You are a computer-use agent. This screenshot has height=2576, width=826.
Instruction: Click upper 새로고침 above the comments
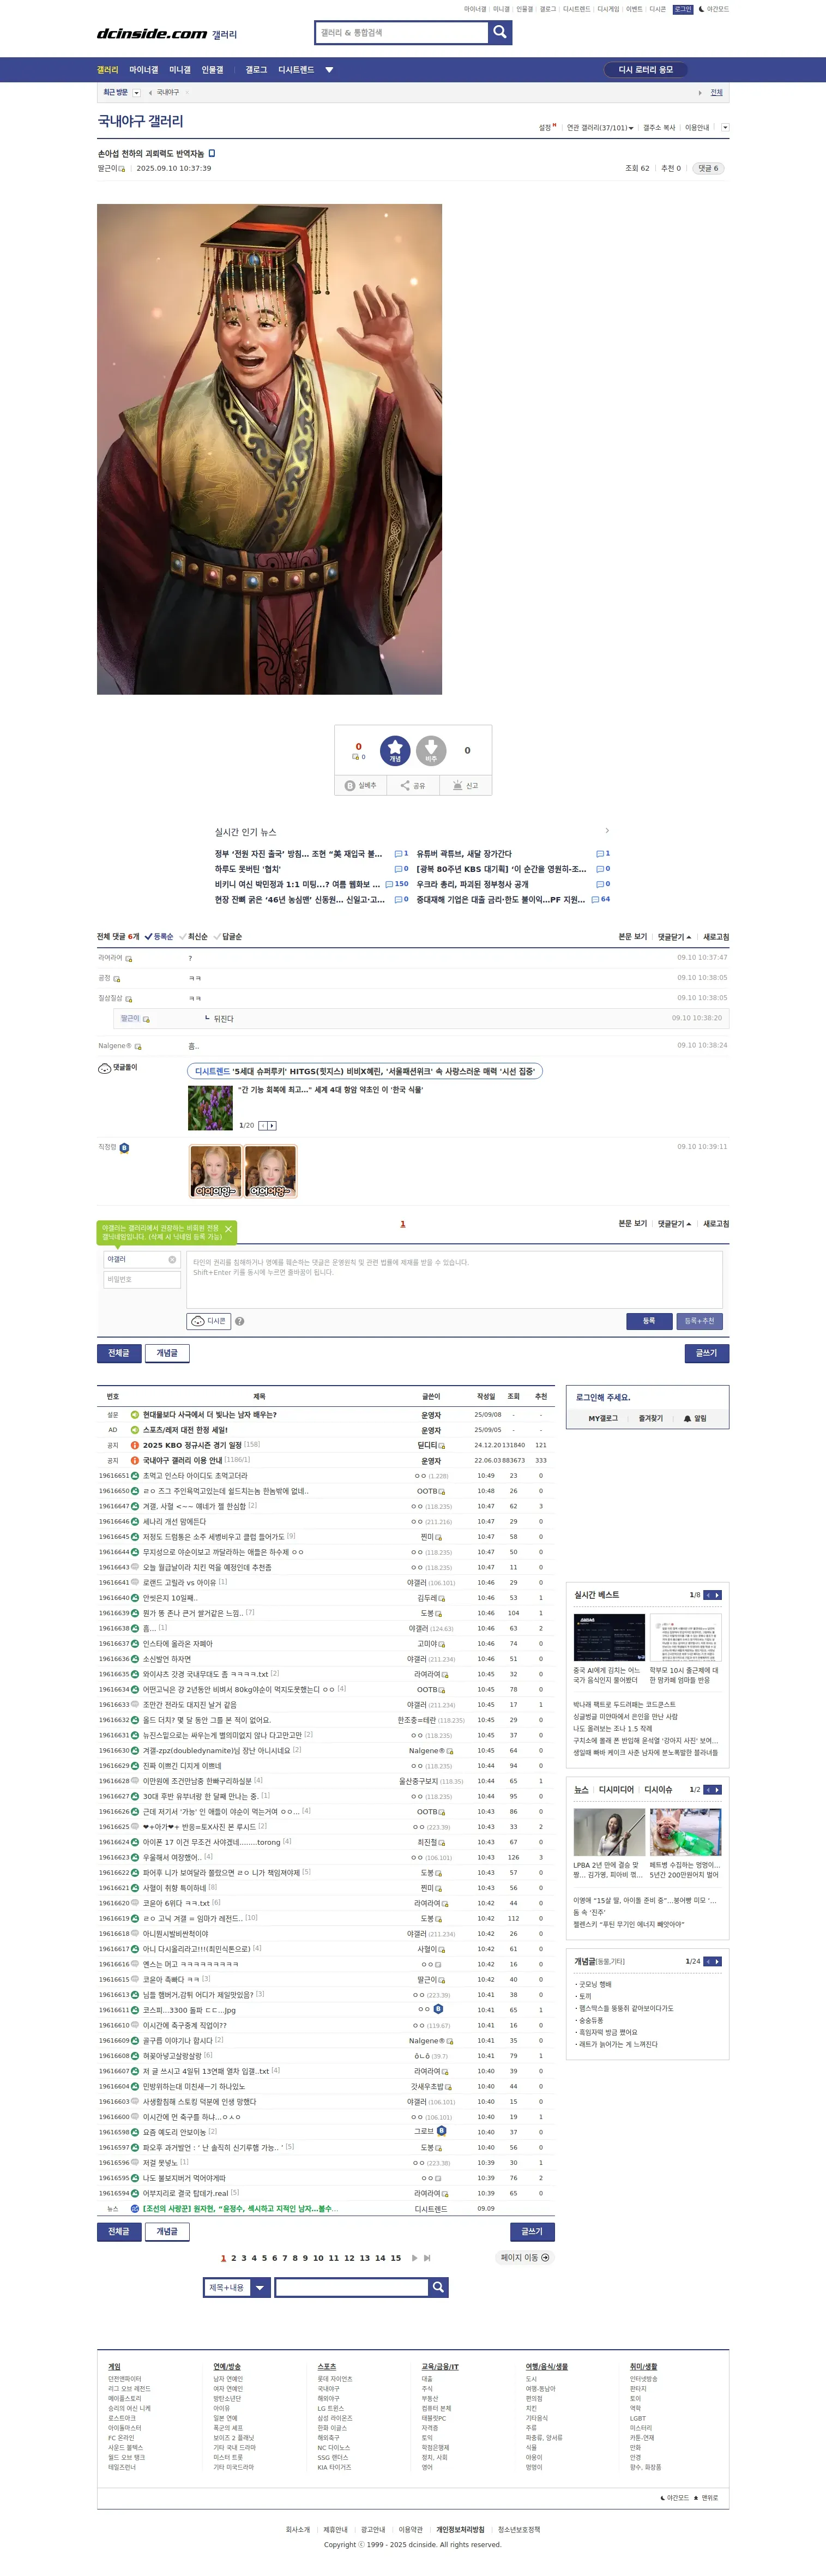click(x=716, y=937)
